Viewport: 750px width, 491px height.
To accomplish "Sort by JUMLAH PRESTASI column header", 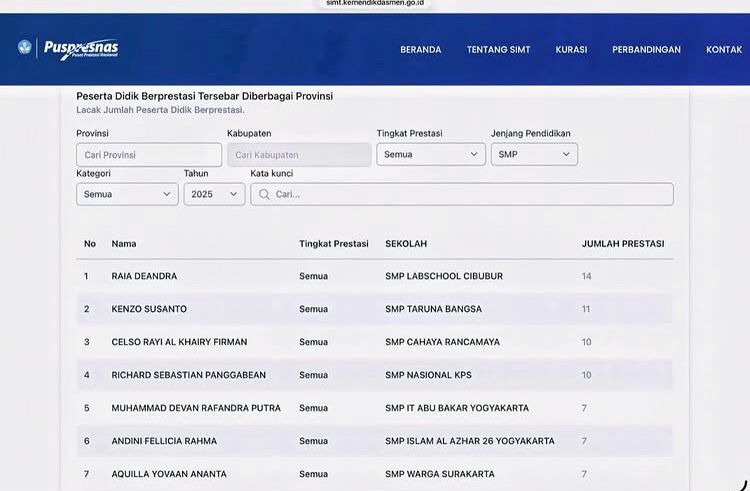I will 622,244.
